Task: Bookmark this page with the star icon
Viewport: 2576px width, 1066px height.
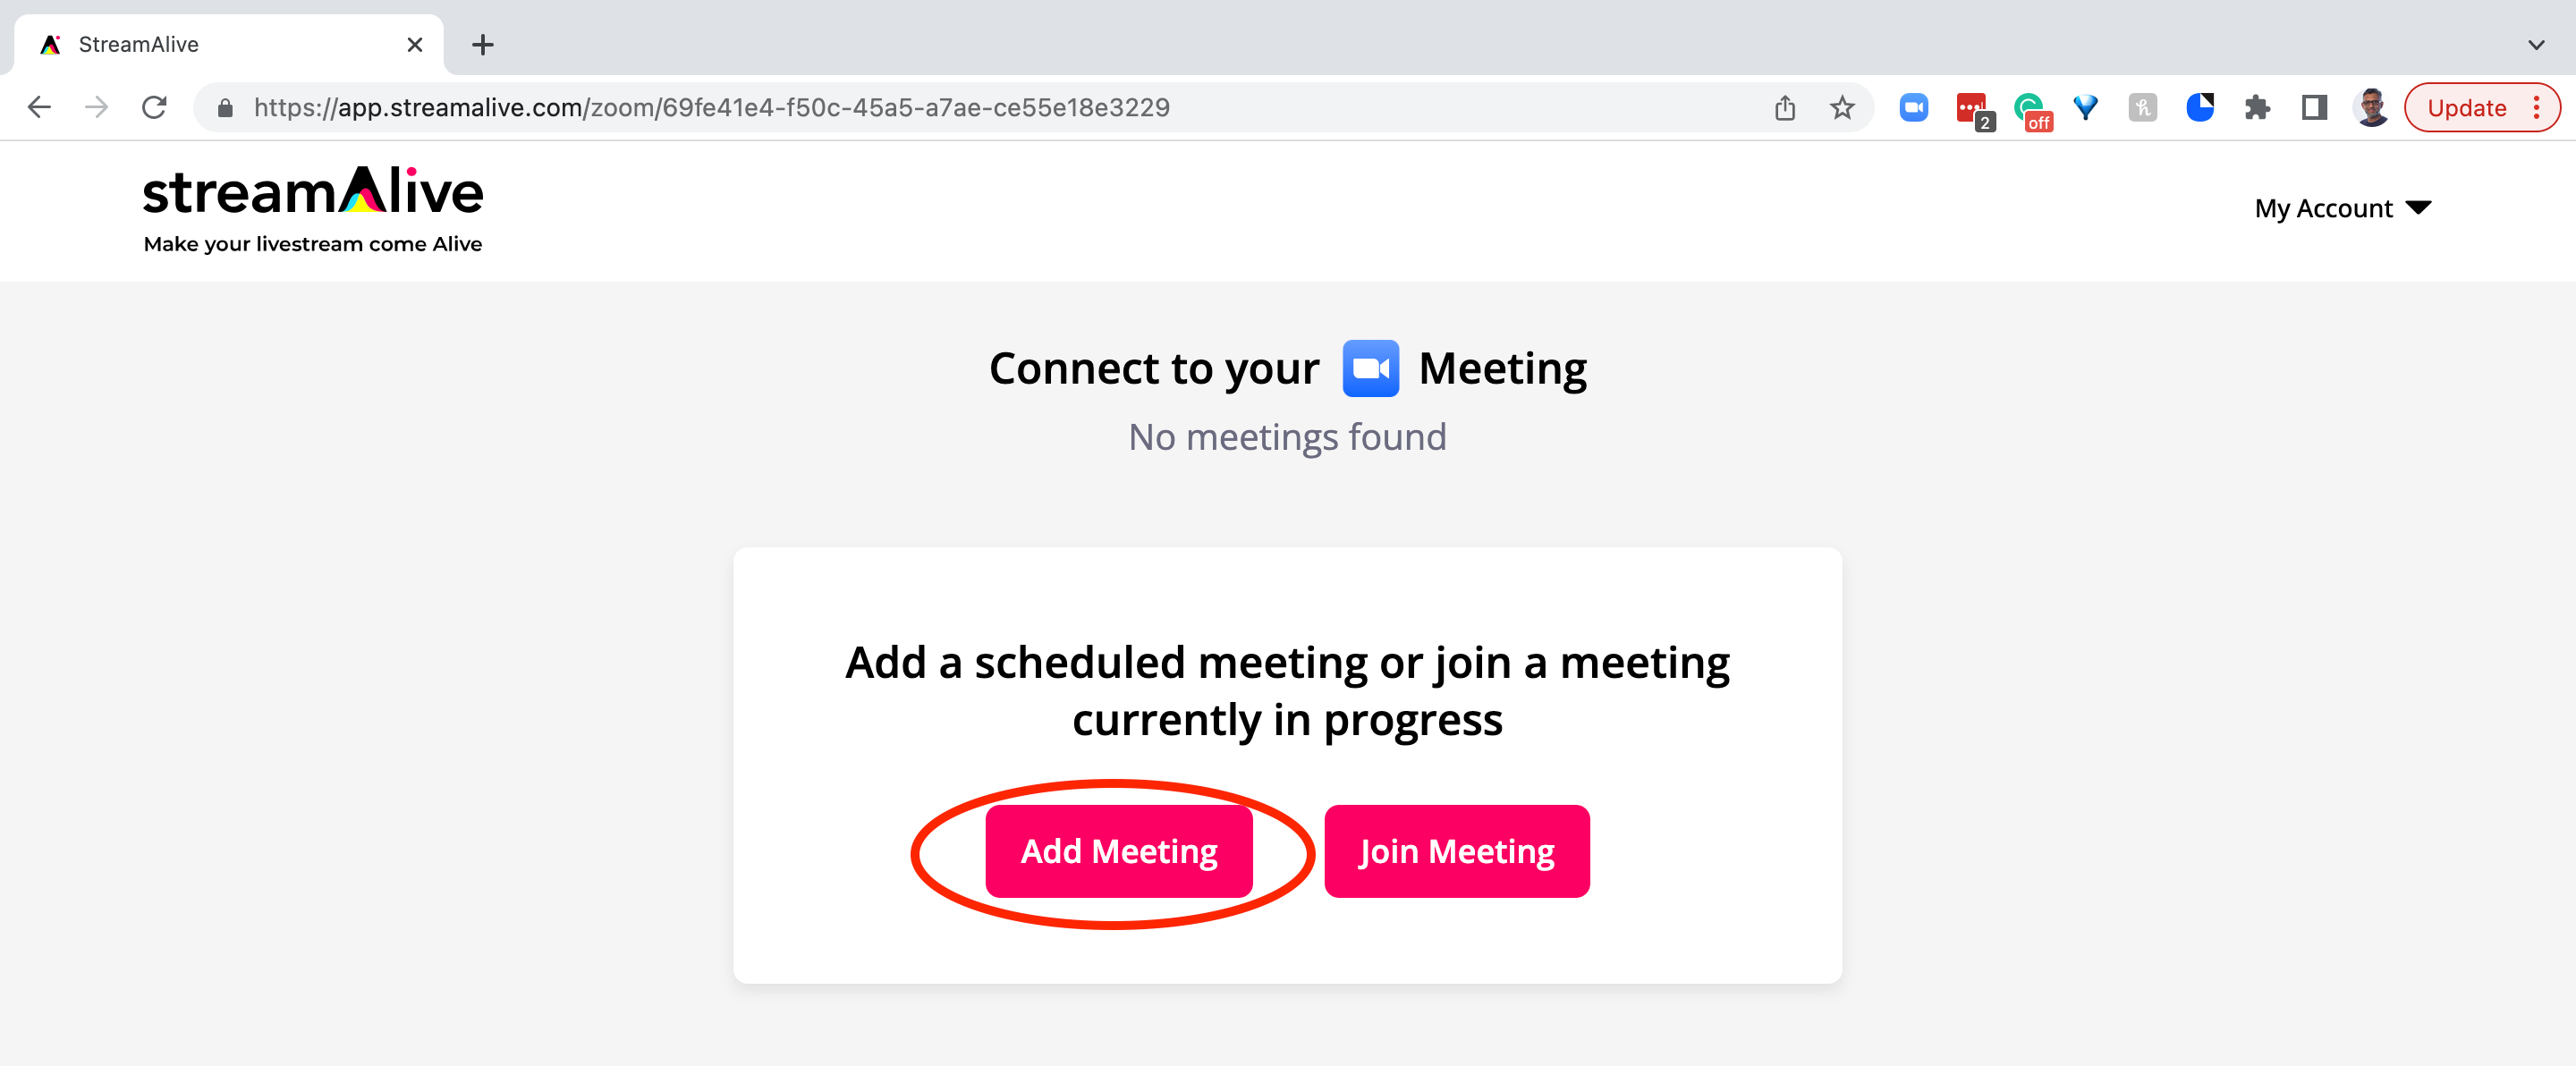Action: point(1842,107)
